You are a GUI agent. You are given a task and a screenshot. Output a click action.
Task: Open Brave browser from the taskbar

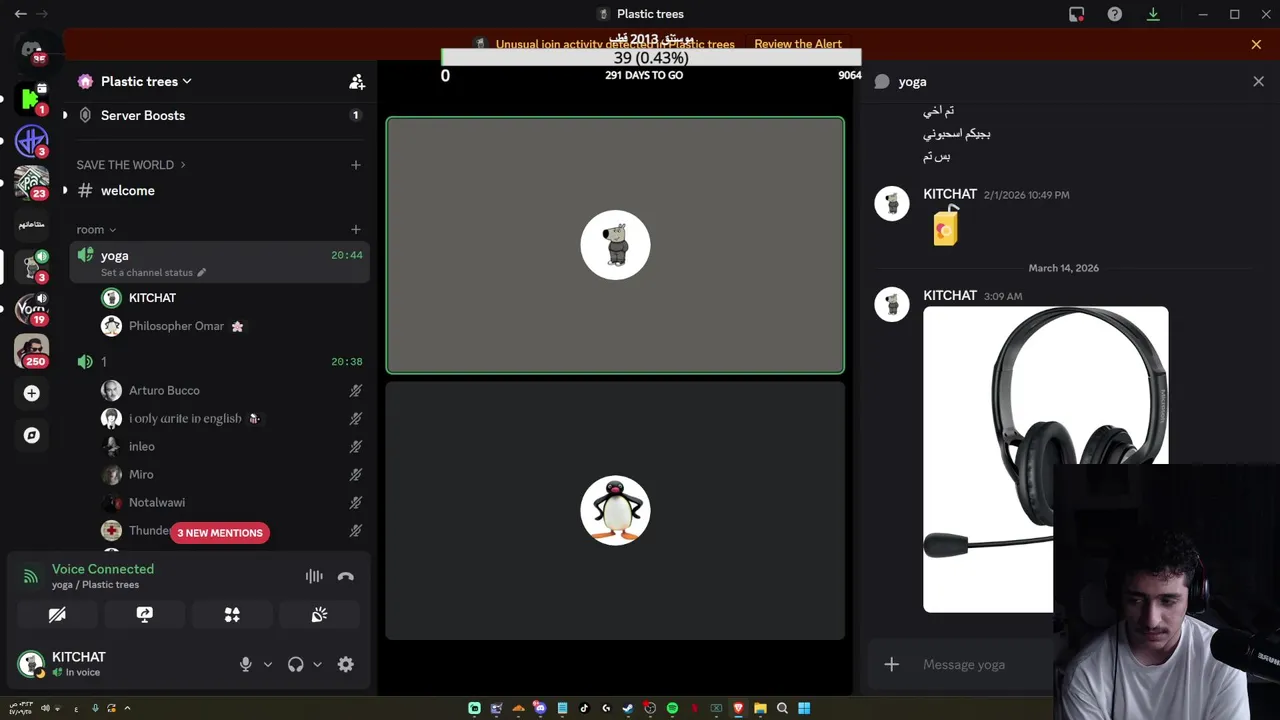click(738, 708)
